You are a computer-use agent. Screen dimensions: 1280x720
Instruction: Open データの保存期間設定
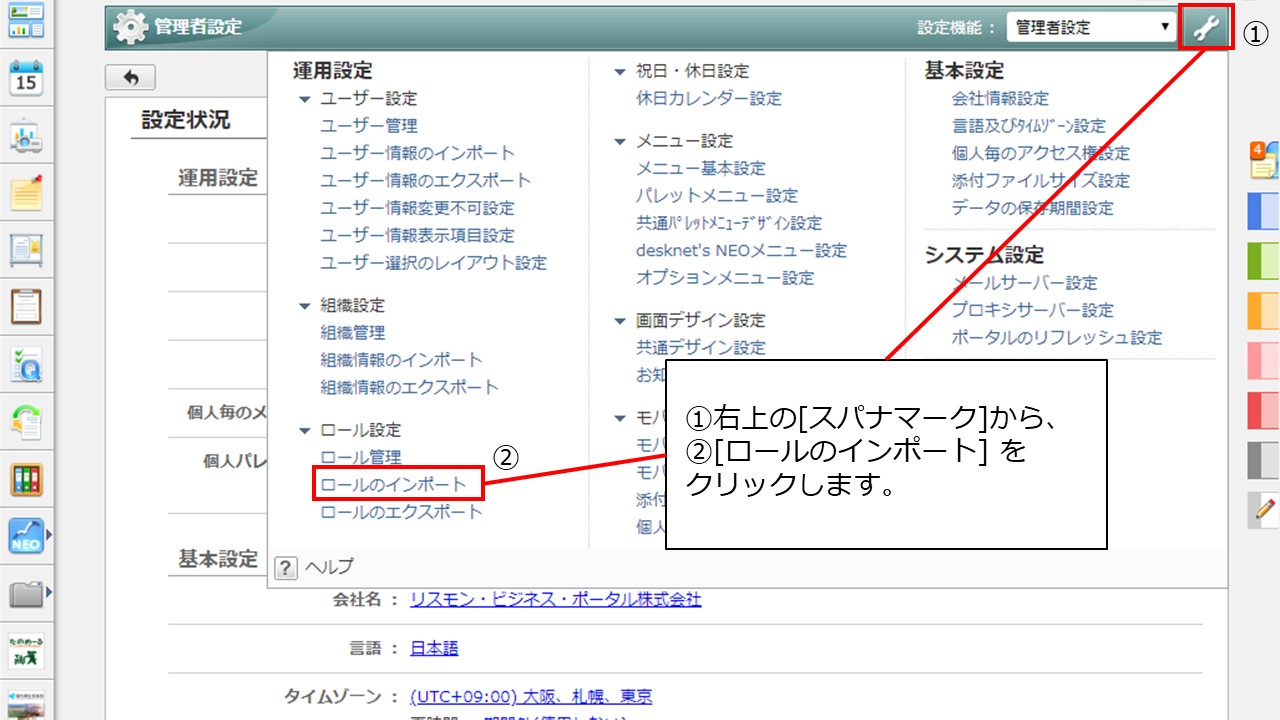coord(1033,209)
